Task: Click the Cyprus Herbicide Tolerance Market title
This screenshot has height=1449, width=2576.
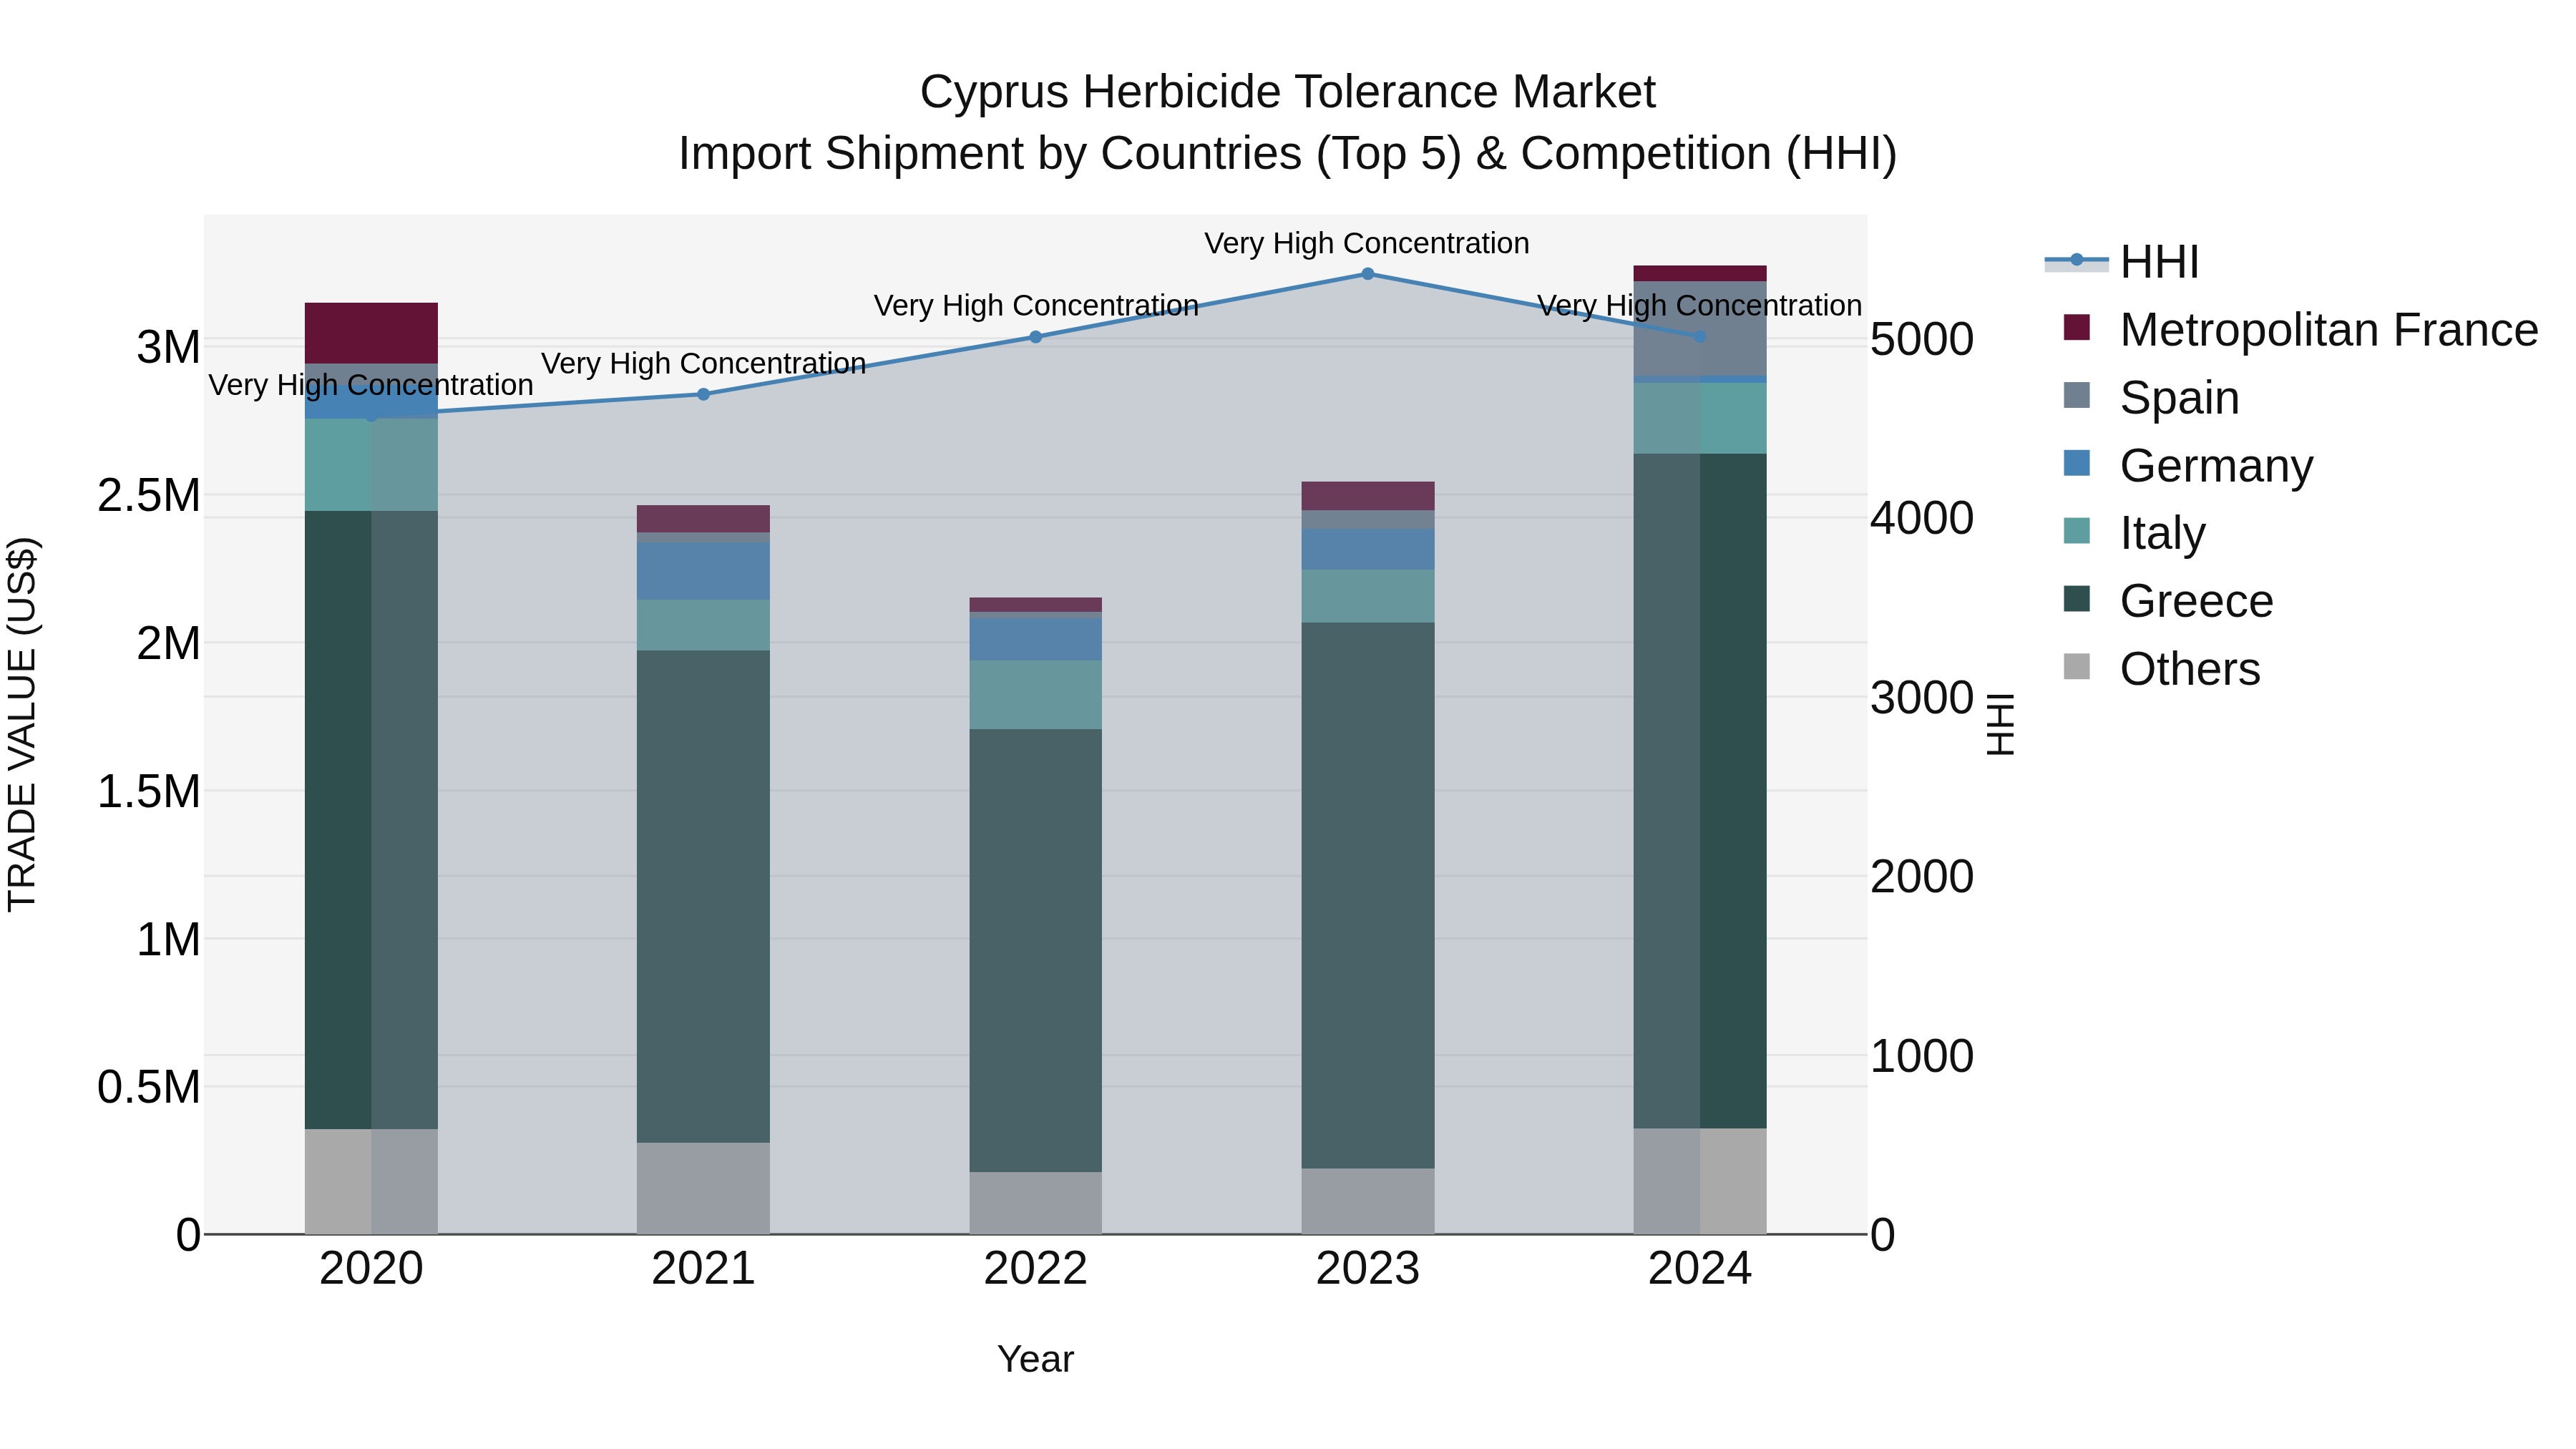Action: [x=1288, y=92]
